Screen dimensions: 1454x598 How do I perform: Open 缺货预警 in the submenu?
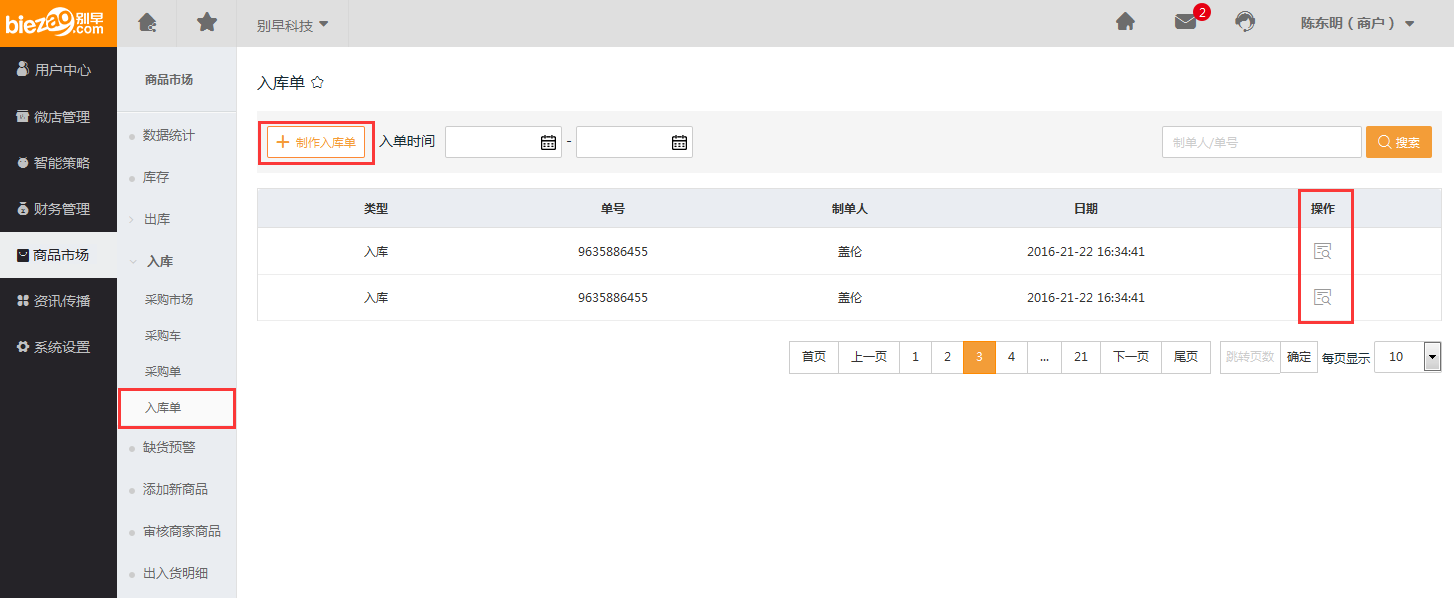[x=169, y=447]
